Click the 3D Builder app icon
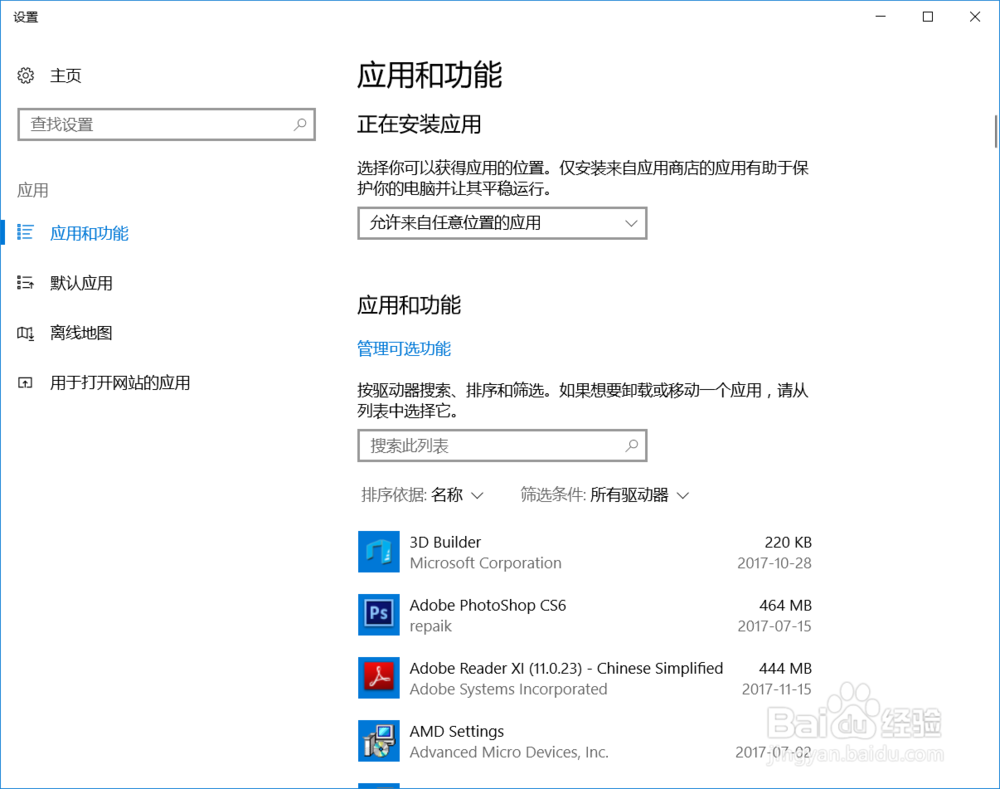 coord(379,552)
